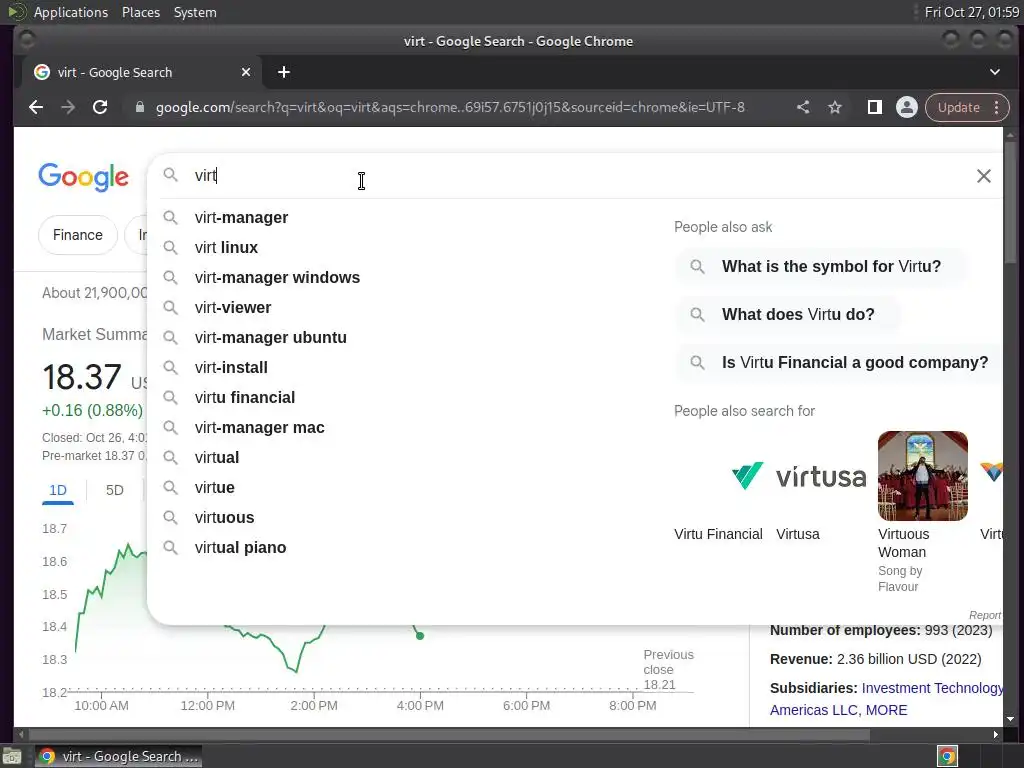Click the show desktop icon in taskbar
The height and width of the screenshot is (768, 1024).
[12, 756]
